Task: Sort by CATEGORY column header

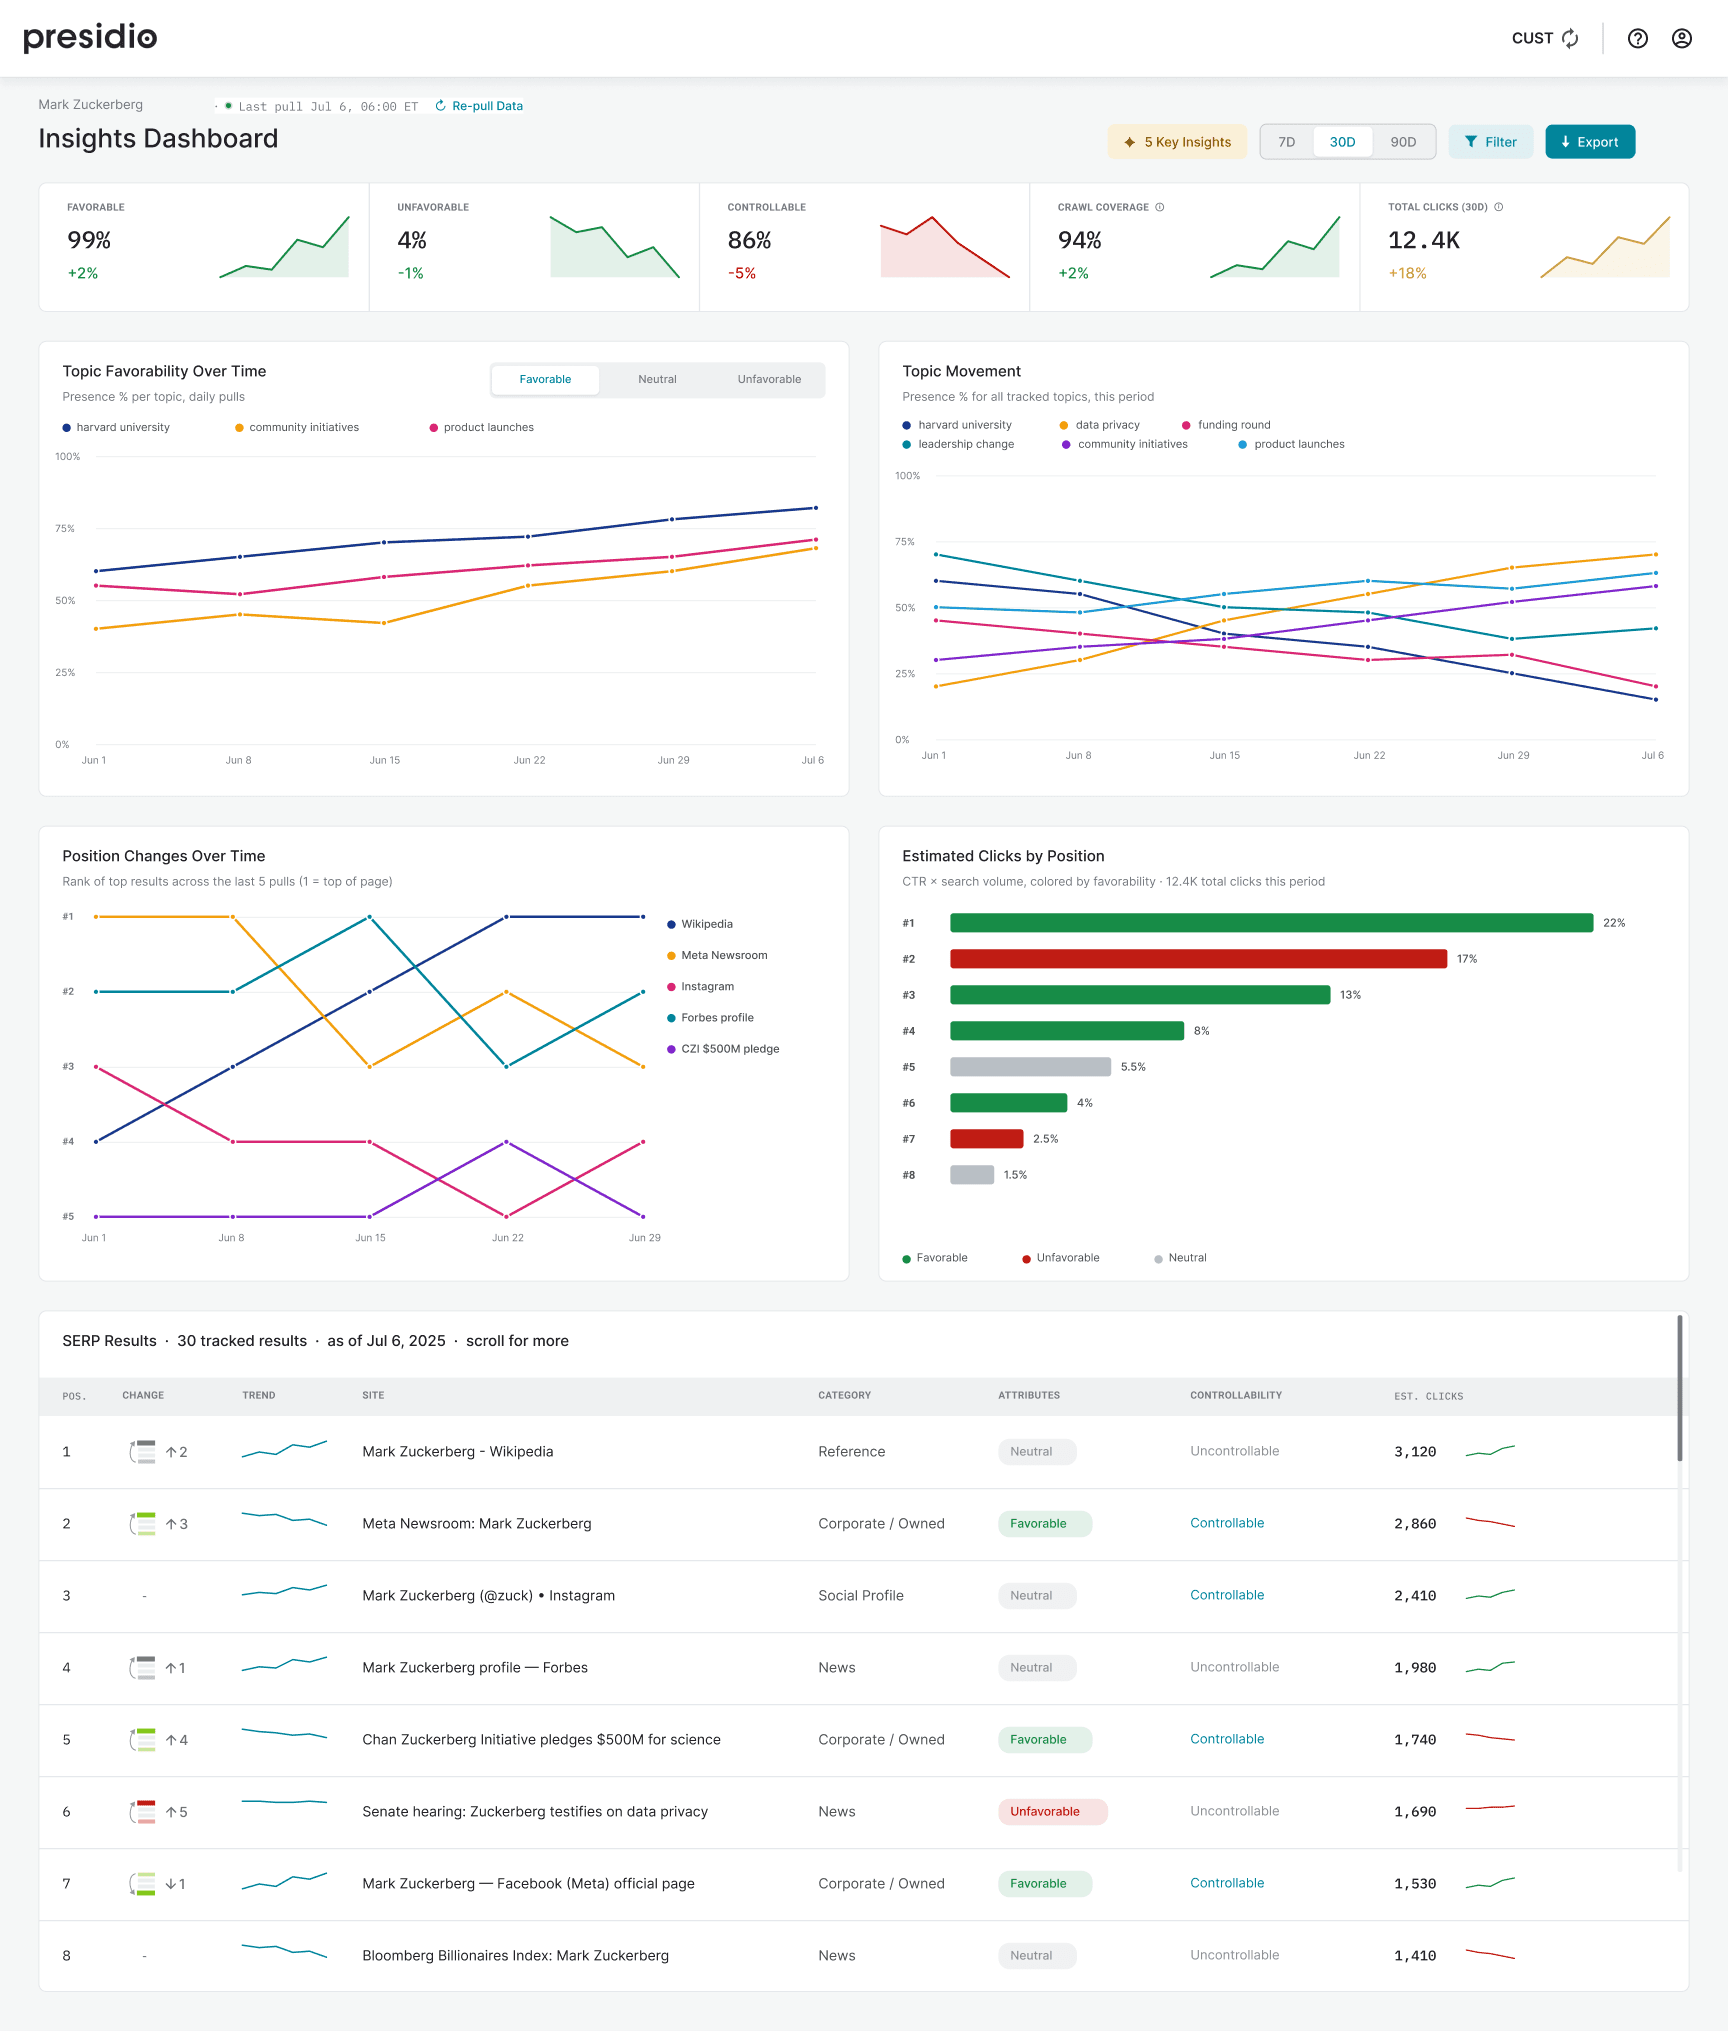Action: (x=844, y=1396)
